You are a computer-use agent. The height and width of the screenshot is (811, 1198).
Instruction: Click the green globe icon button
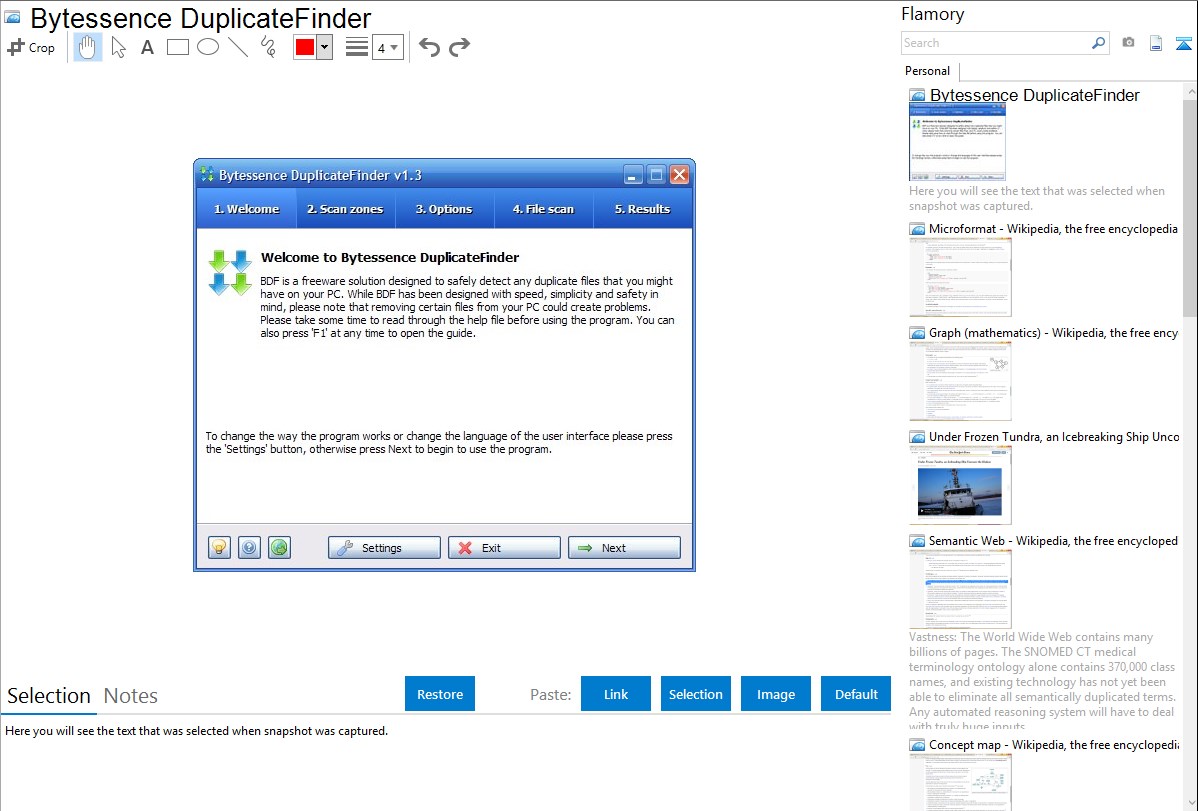[x=280, y=547]
